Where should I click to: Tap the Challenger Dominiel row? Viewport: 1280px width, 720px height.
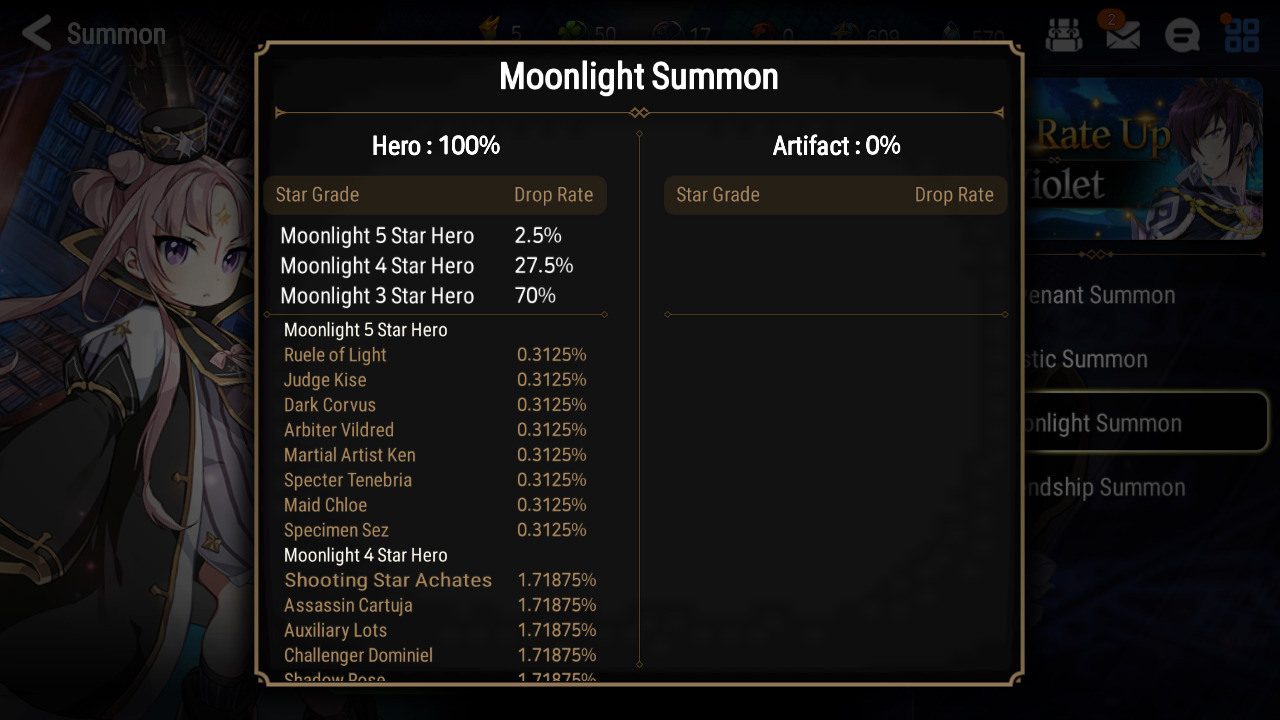[x=440, y=655]
